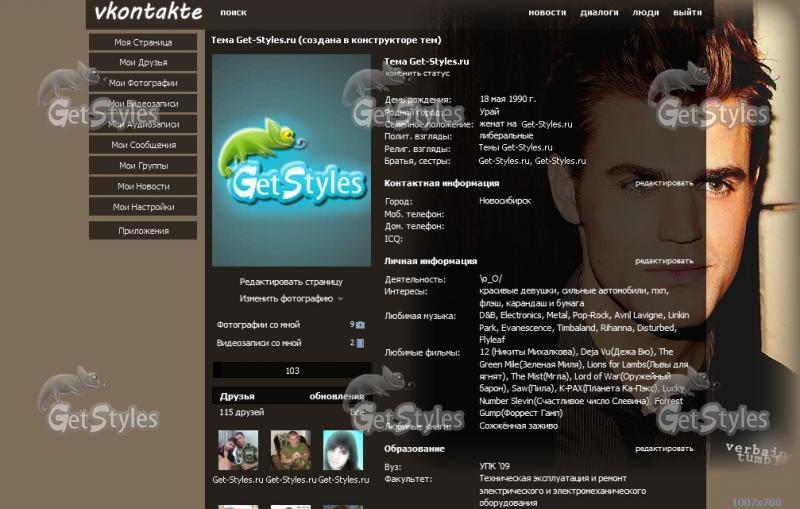Click либеральные political views link
The height and width of the screenshot is (509, 800).
506,136
